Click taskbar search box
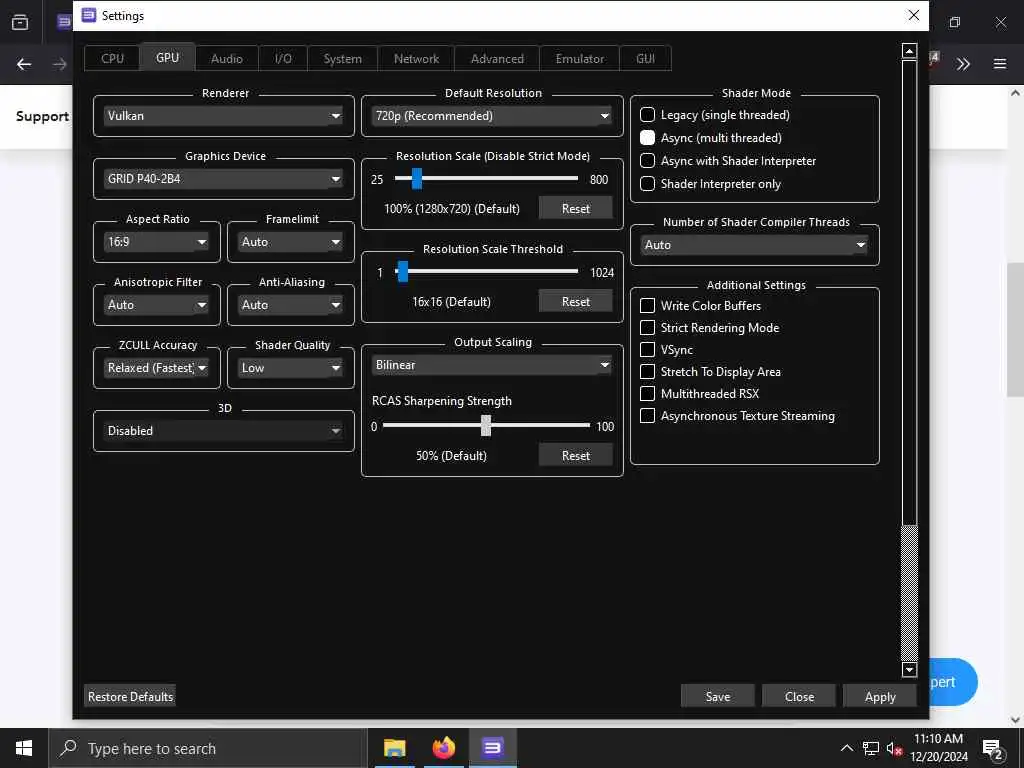This screenshot has width=1024, height=768. pyautogui.click(x=208, y=748)
